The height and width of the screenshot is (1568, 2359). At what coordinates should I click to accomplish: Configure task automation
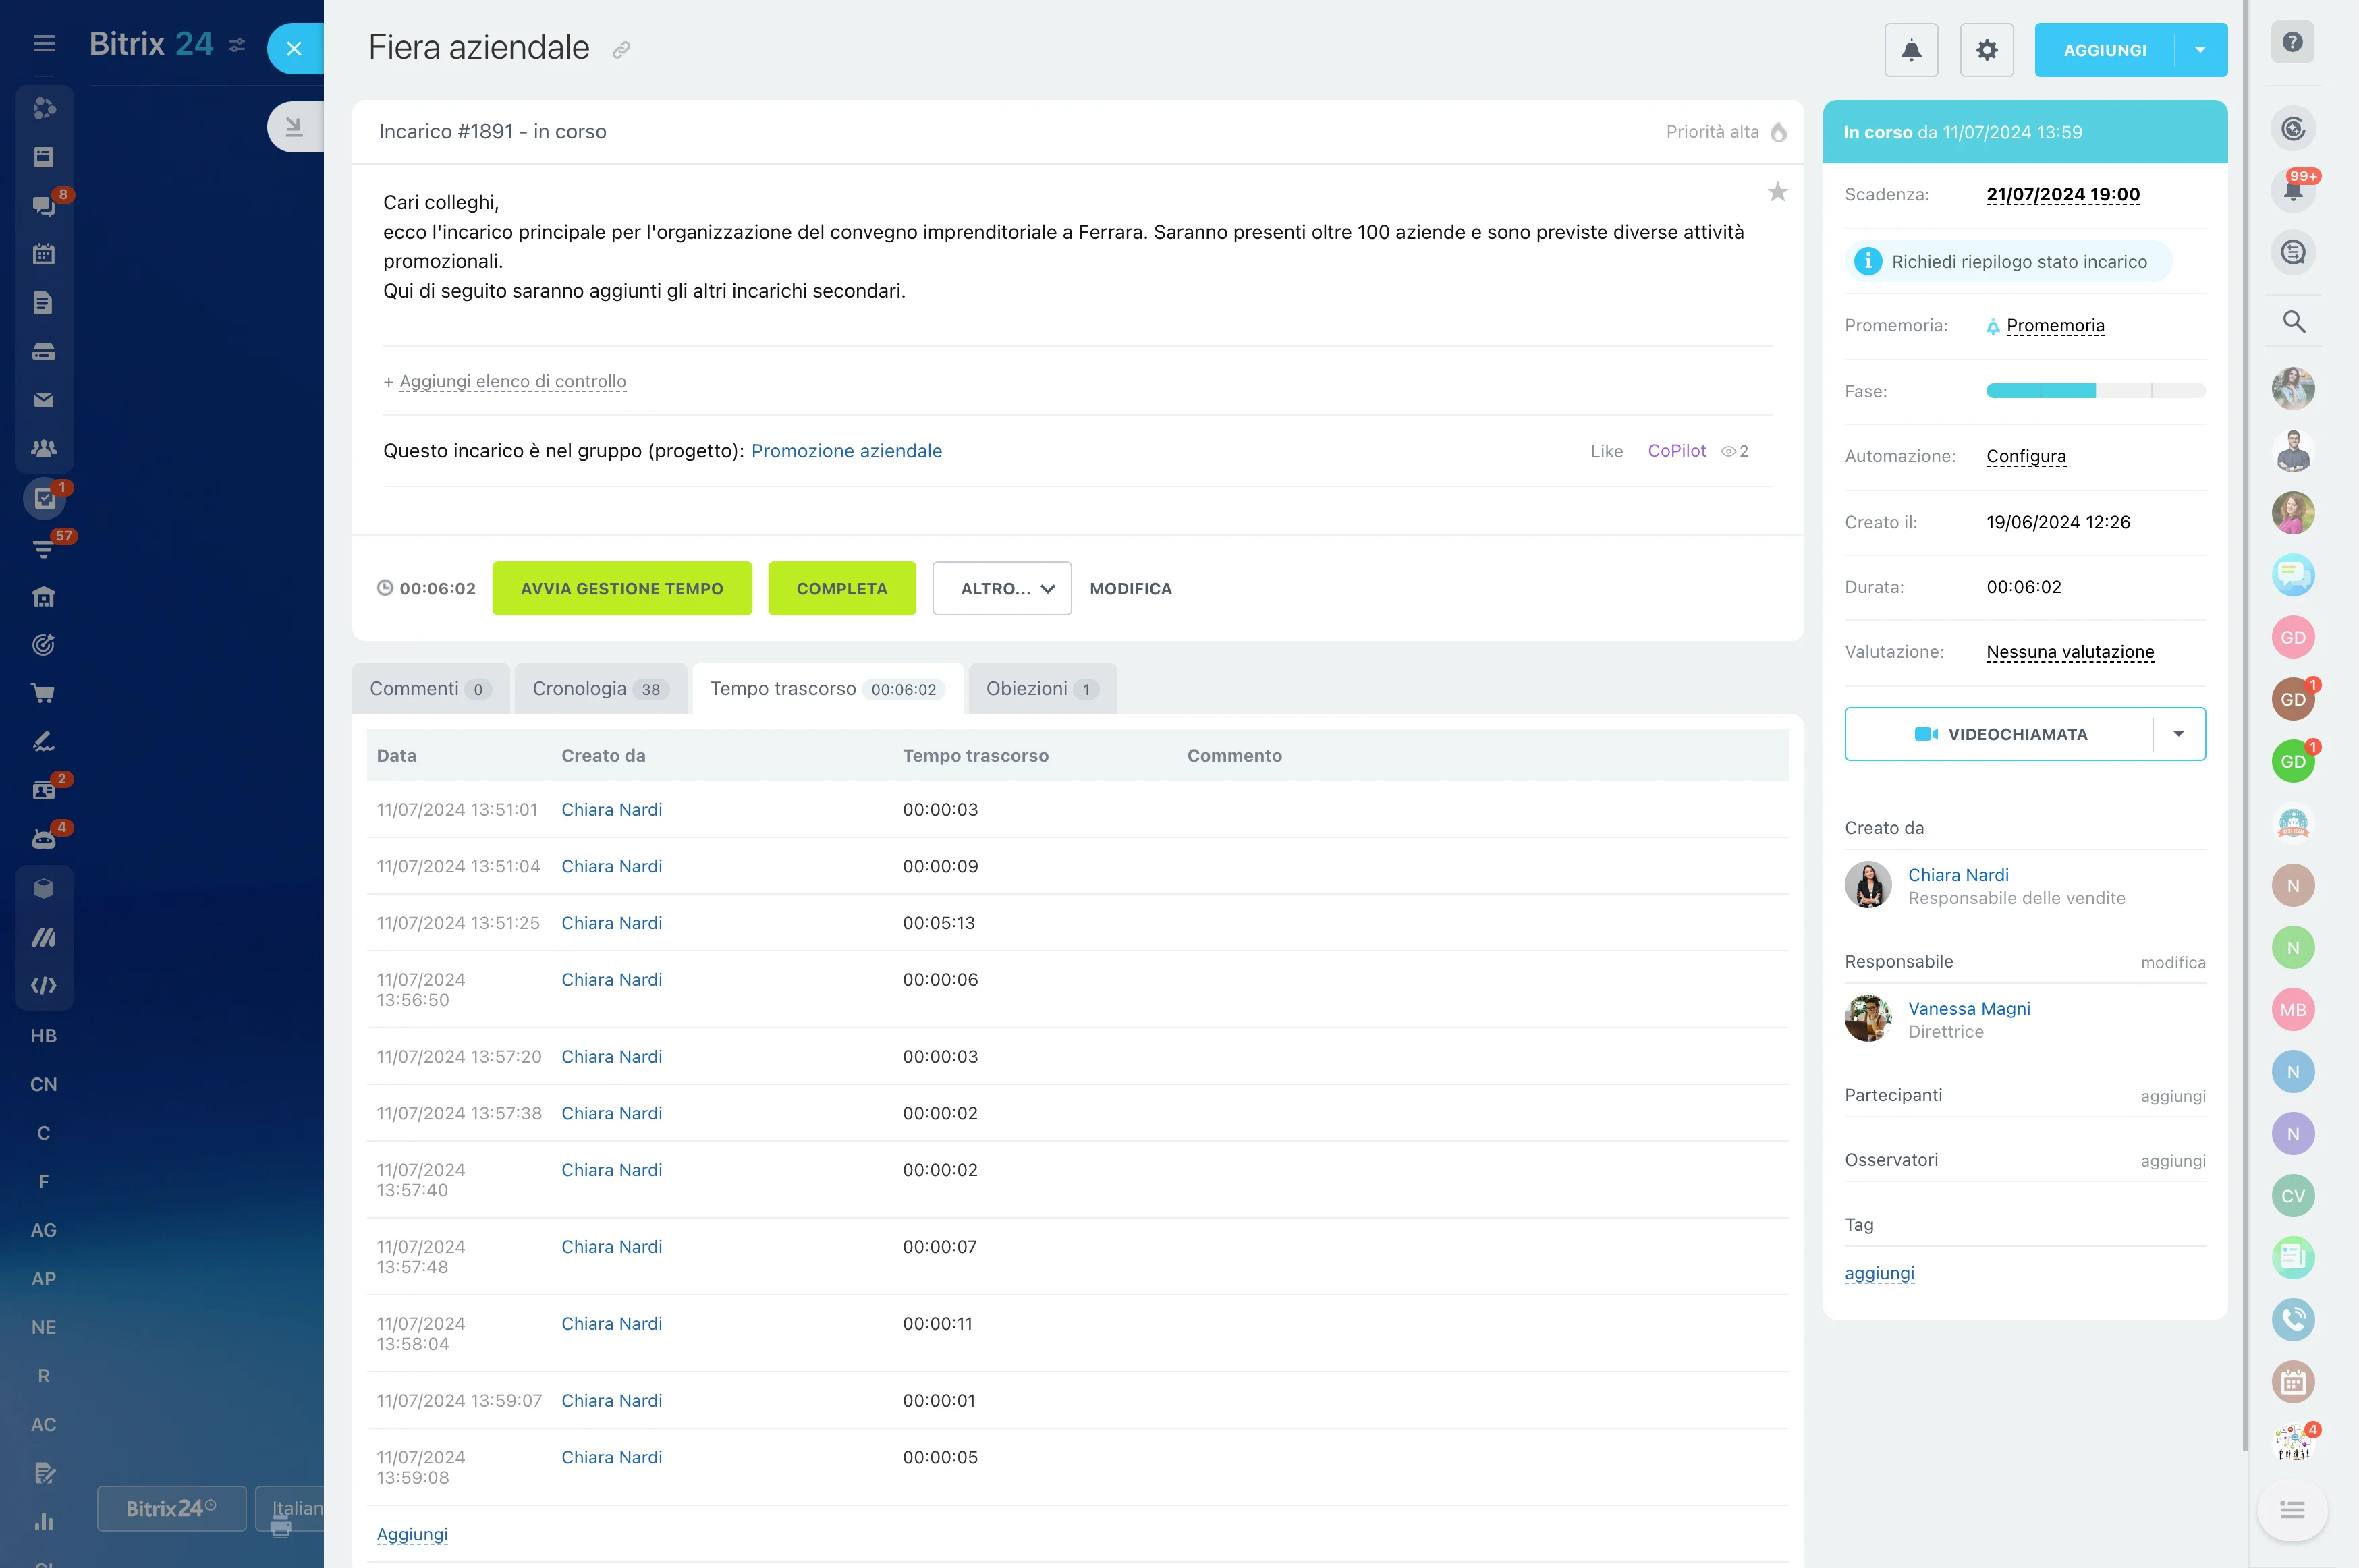point(2026,457)
